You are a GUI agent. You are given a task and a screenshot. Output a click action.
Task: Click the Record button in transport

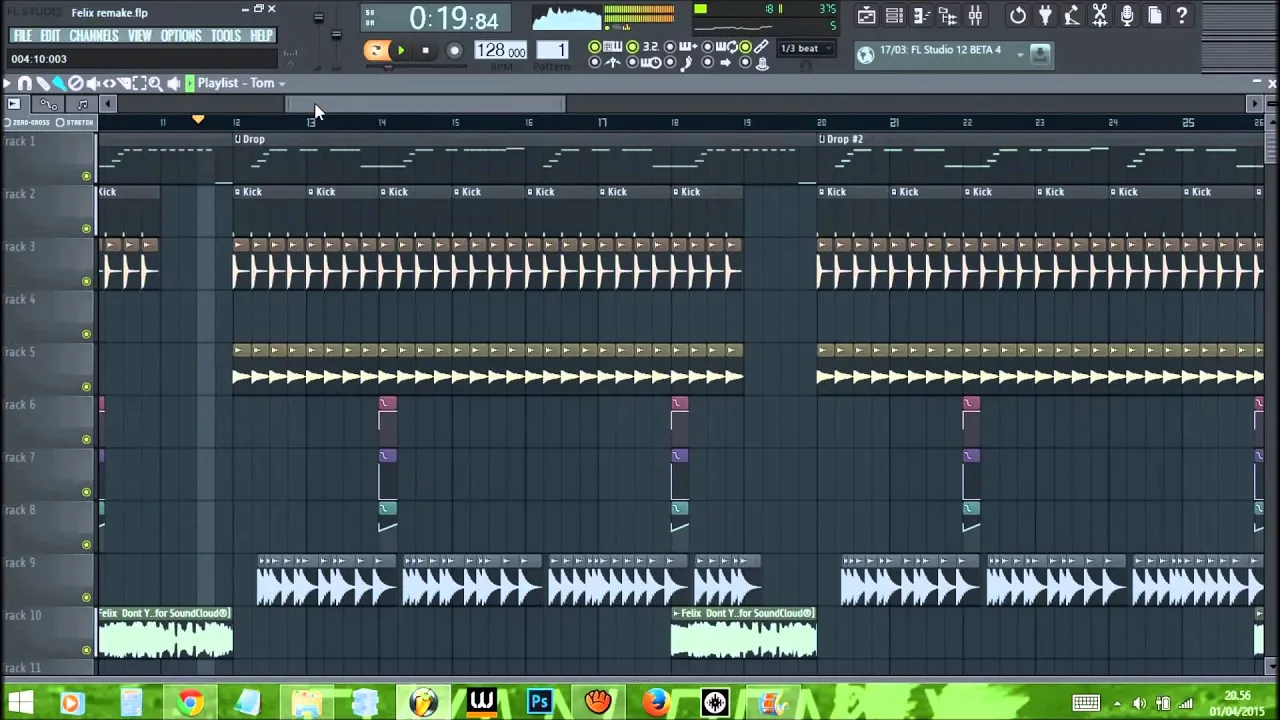click(x=454, y=50)
